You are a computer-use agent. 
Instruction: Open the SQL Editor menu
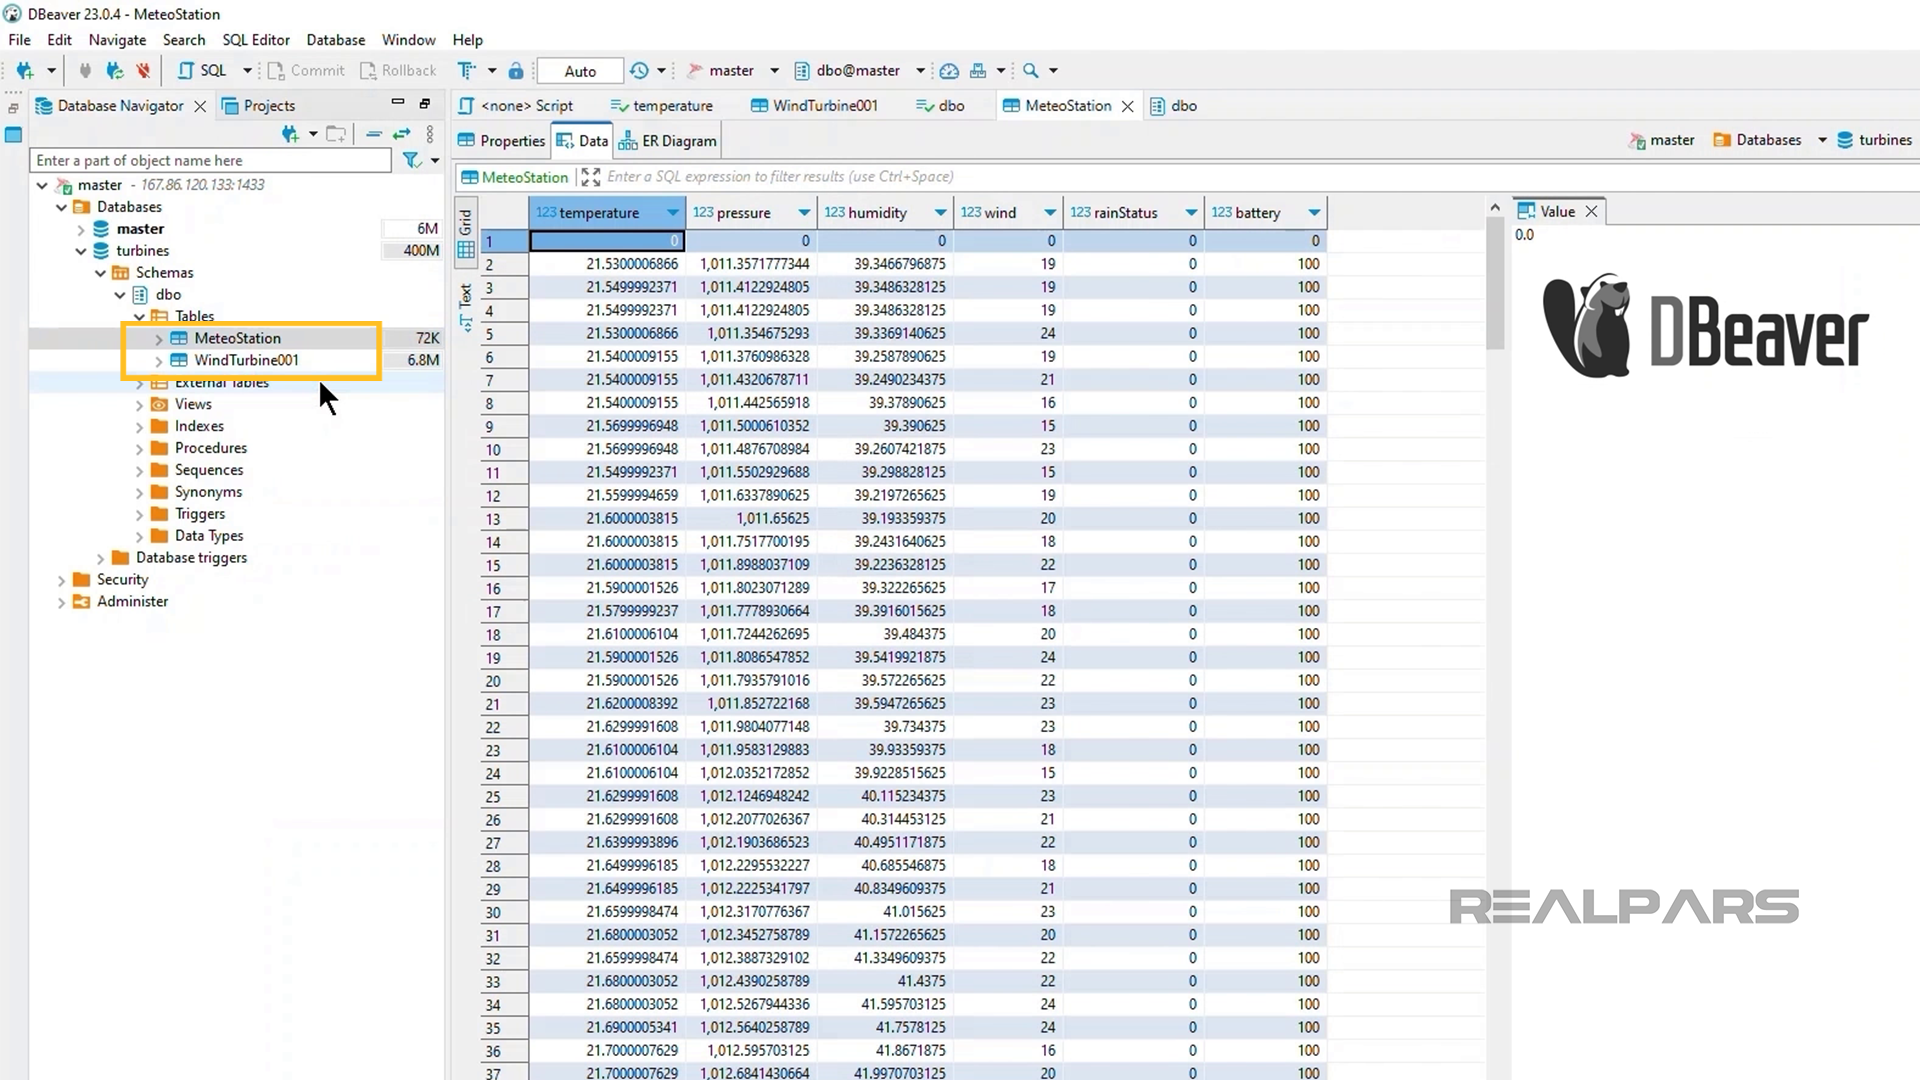coord(255,40)
